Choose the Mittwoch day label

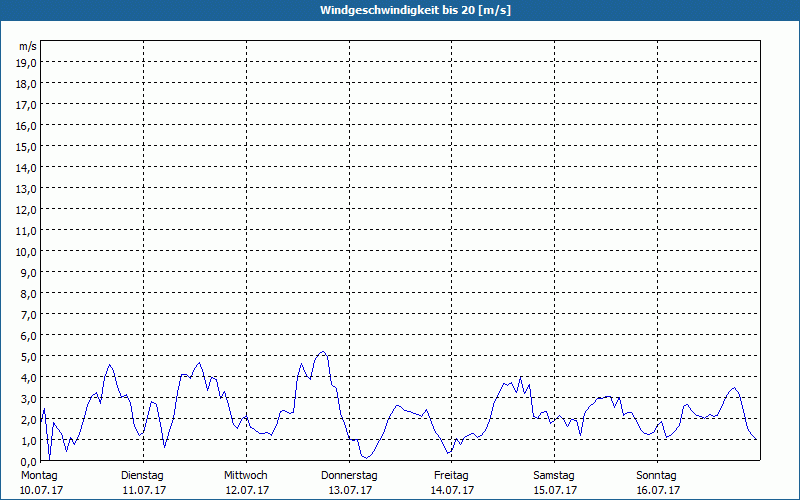tap(246, 475)
